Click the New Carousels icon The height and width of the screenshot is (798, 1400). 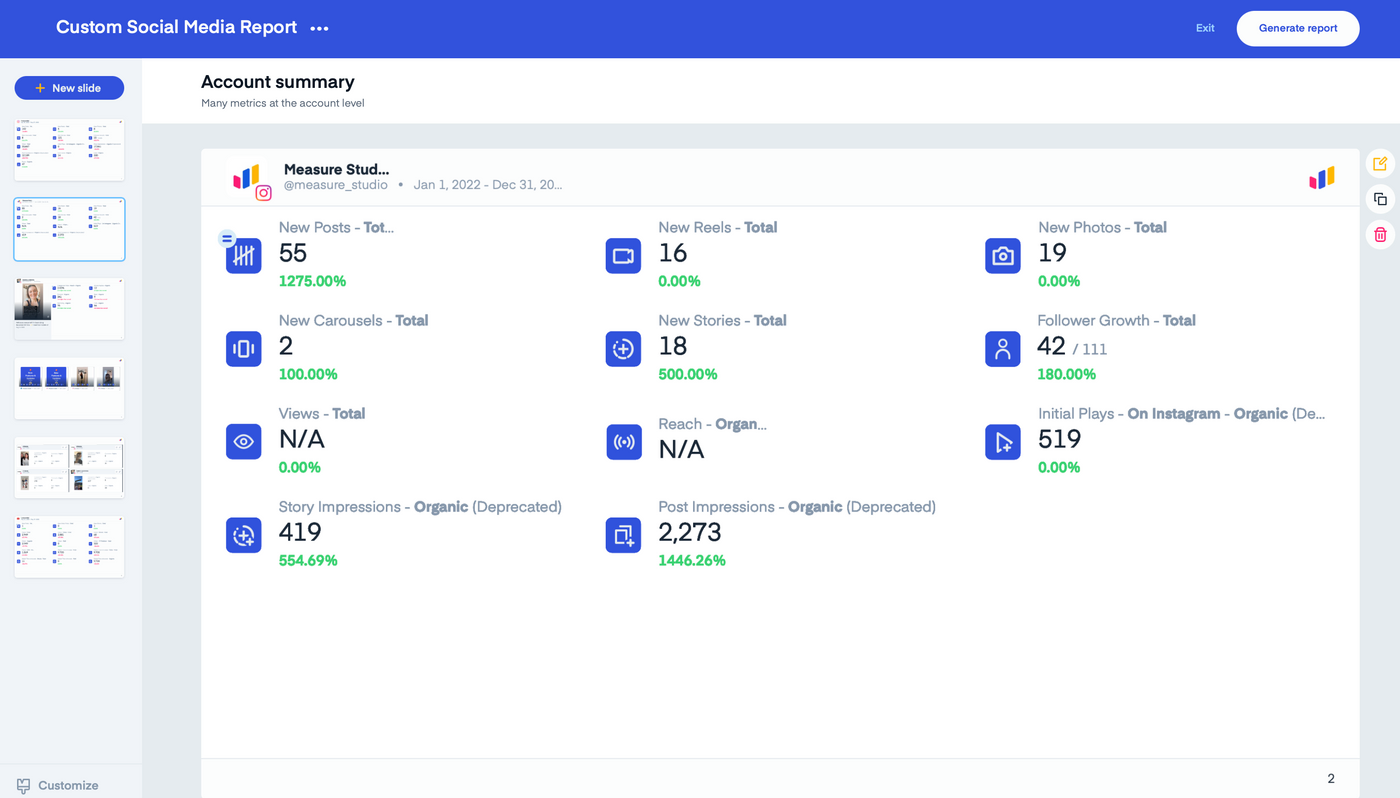point(244,349)
